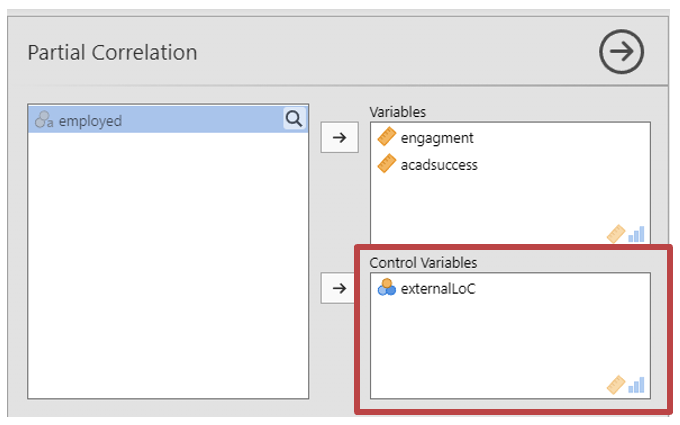Select acadsuccess in the Variables list
The image size is (680, 425).
[x=439, y=164]
